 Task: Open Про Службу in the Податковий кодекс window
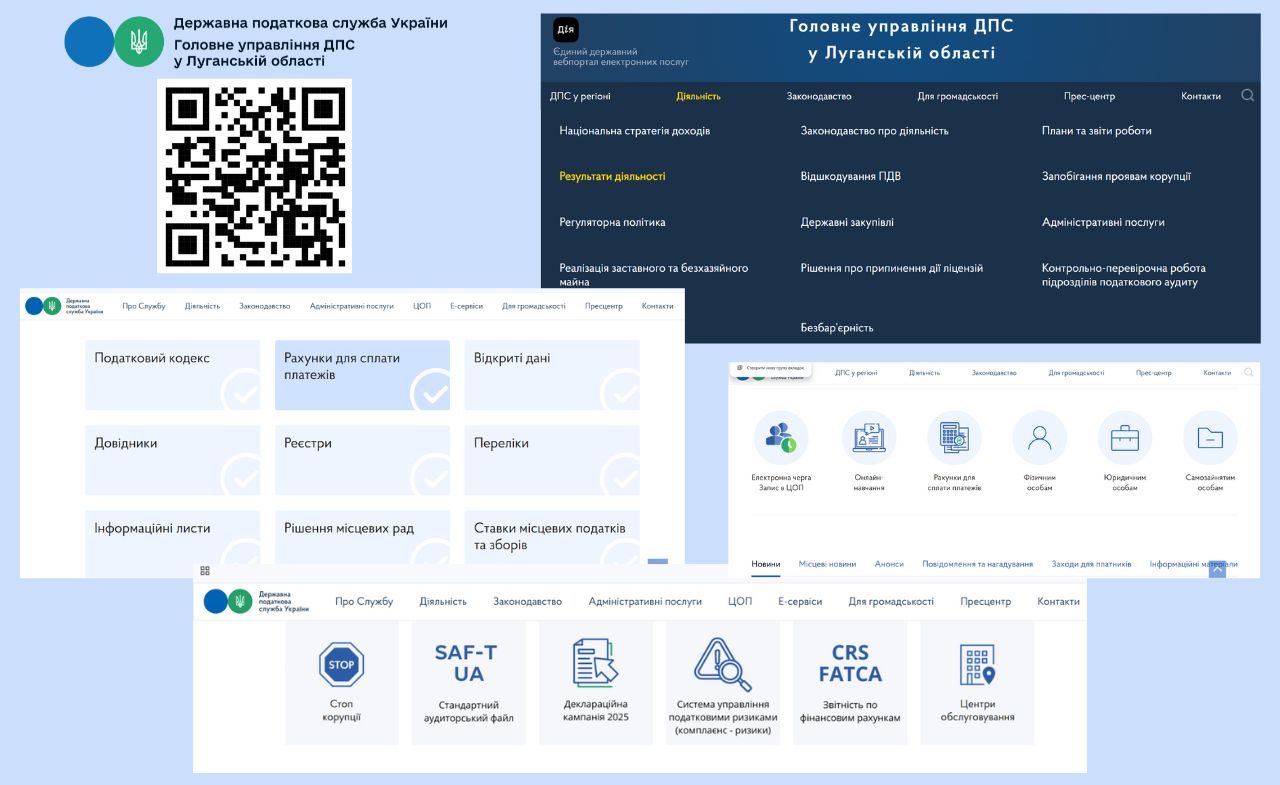(144, 306)
